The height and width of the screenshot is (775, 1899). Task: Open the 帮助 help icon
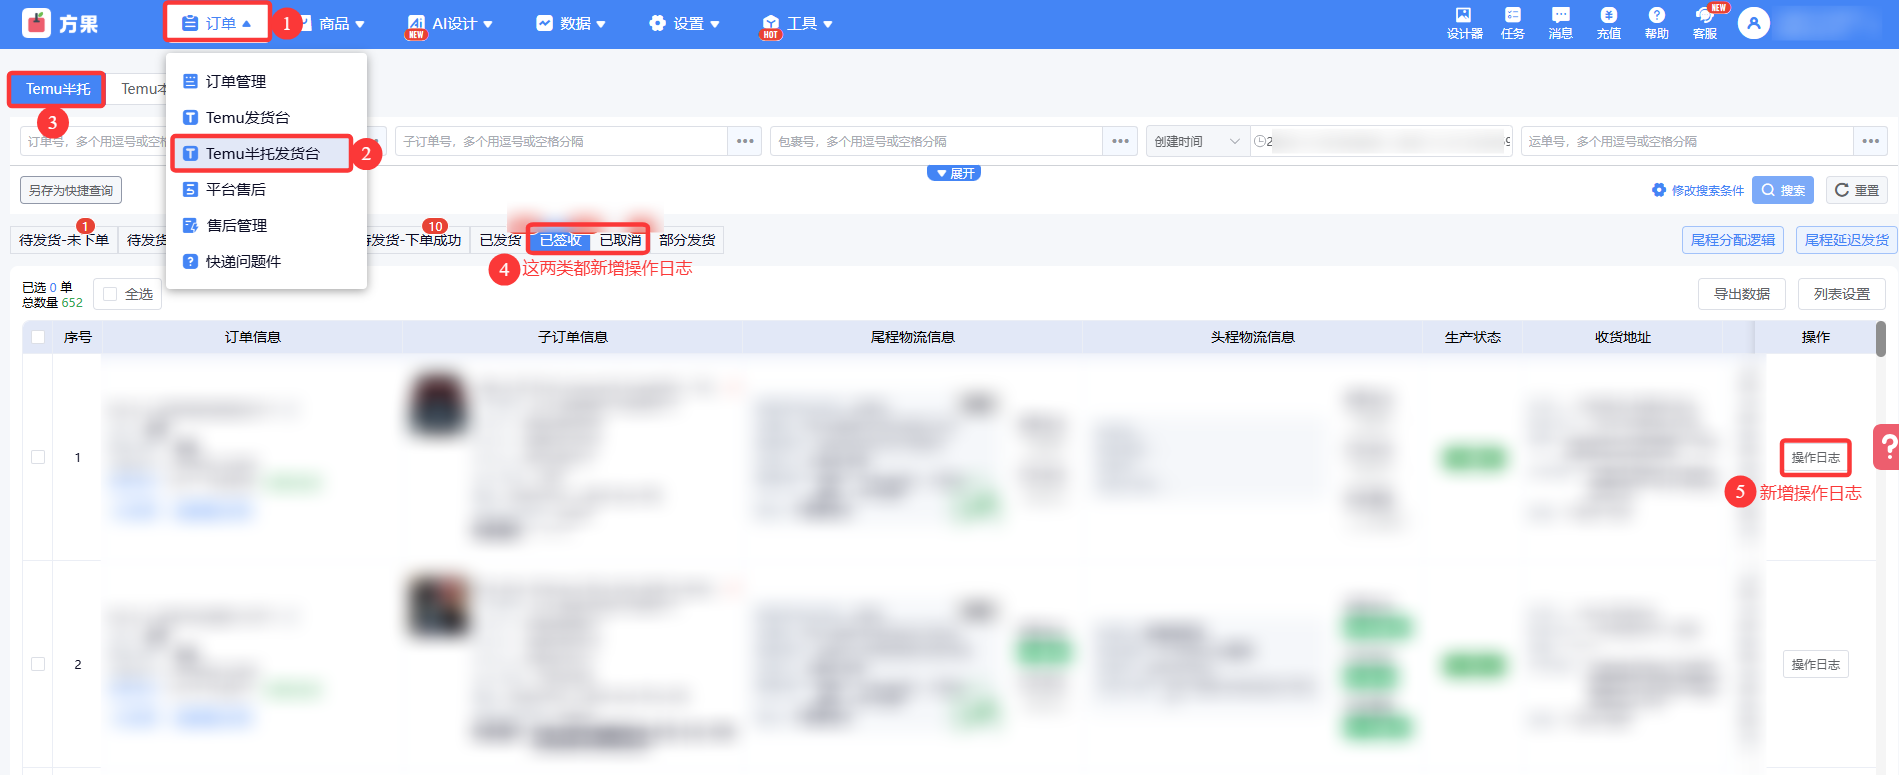pos(1657,23)
